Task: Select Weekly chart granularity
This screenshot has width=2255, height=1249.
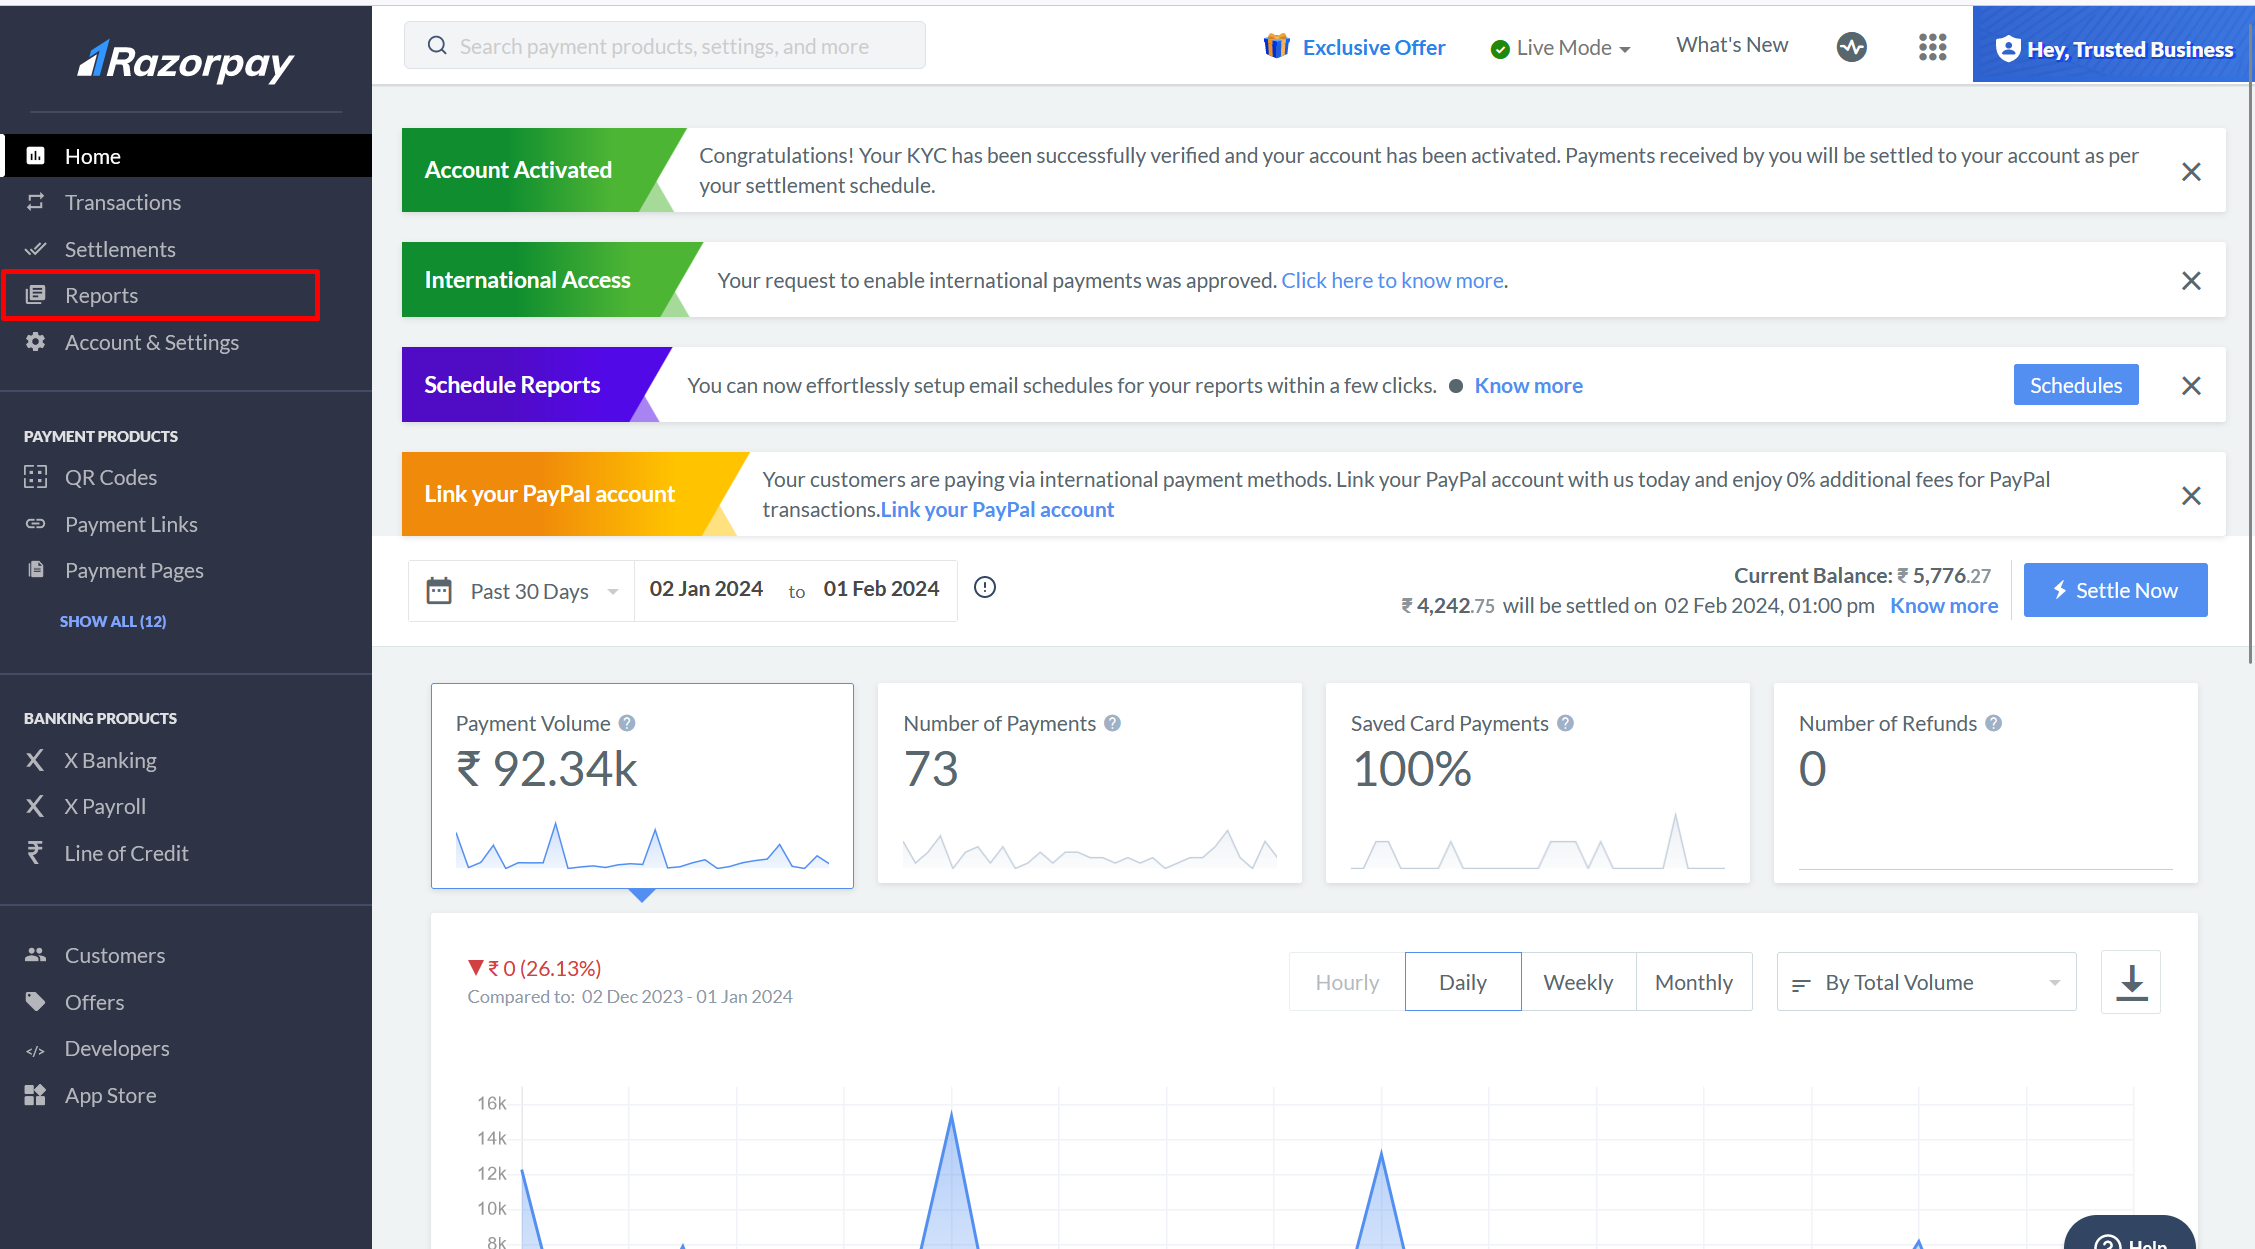Action: 1578,982
